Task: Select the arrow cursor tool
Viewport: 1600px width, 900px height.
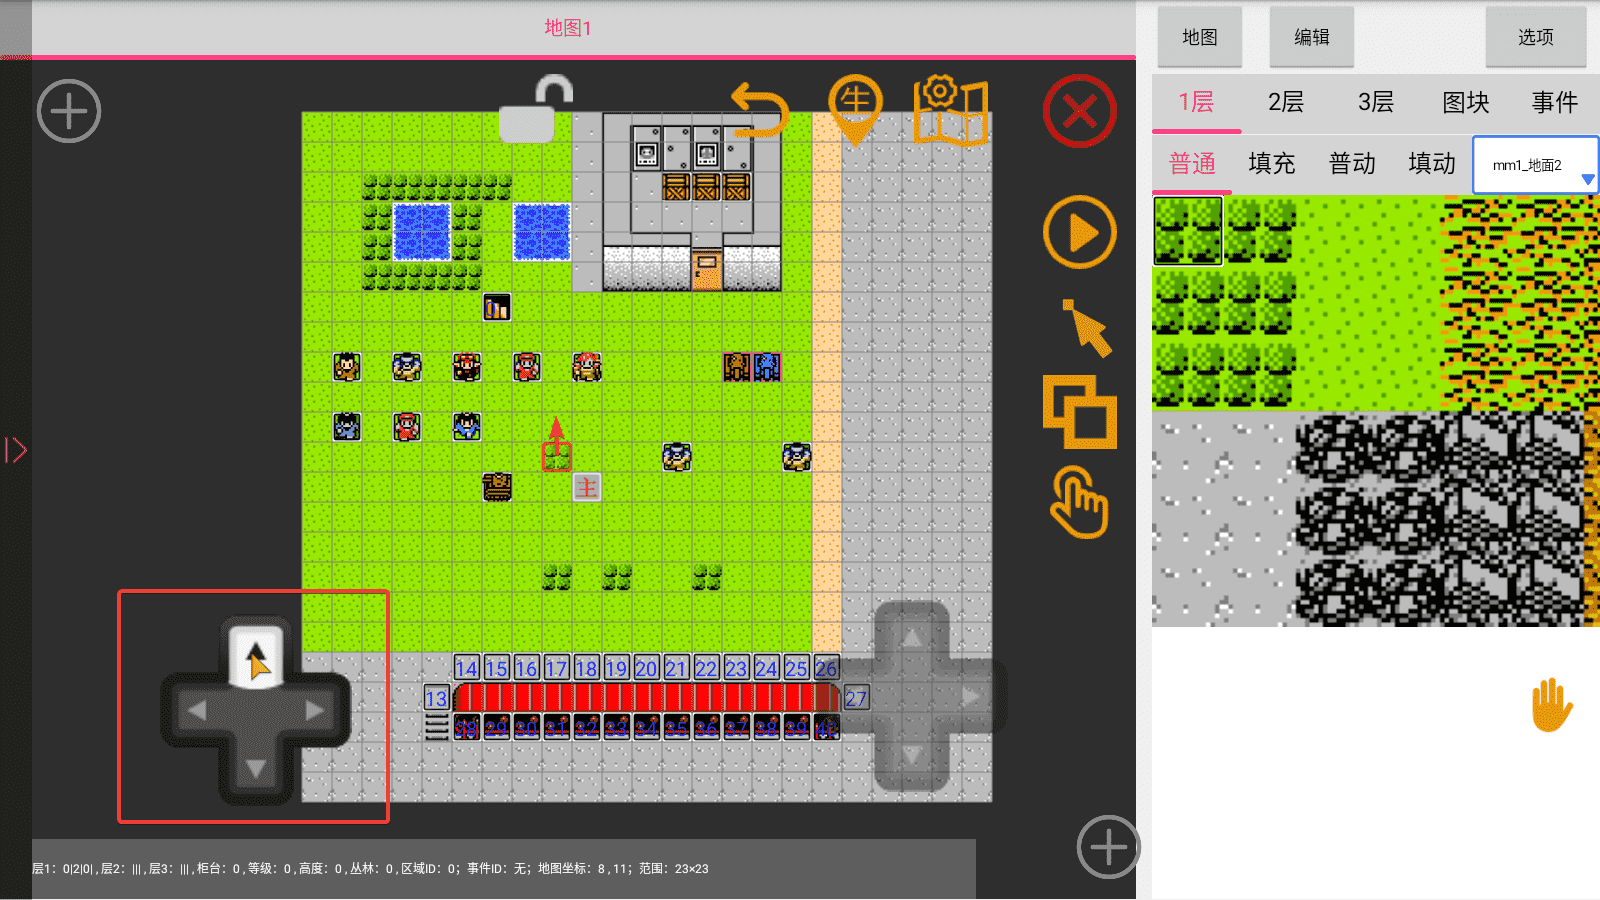Action: (1086, 327)
